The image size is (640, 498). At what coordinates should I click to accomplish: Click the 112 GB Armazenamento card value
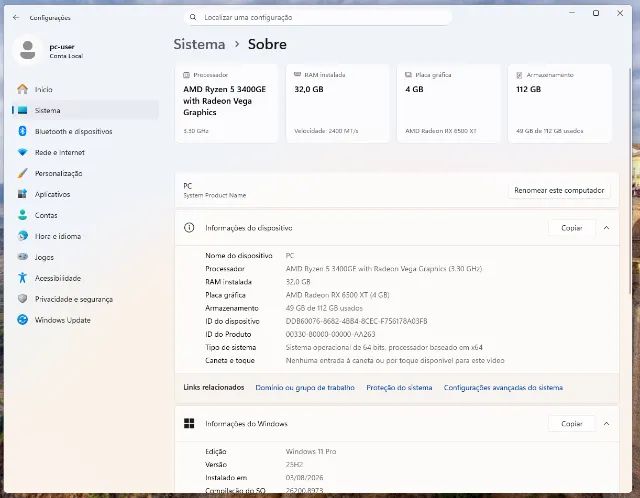528,89
